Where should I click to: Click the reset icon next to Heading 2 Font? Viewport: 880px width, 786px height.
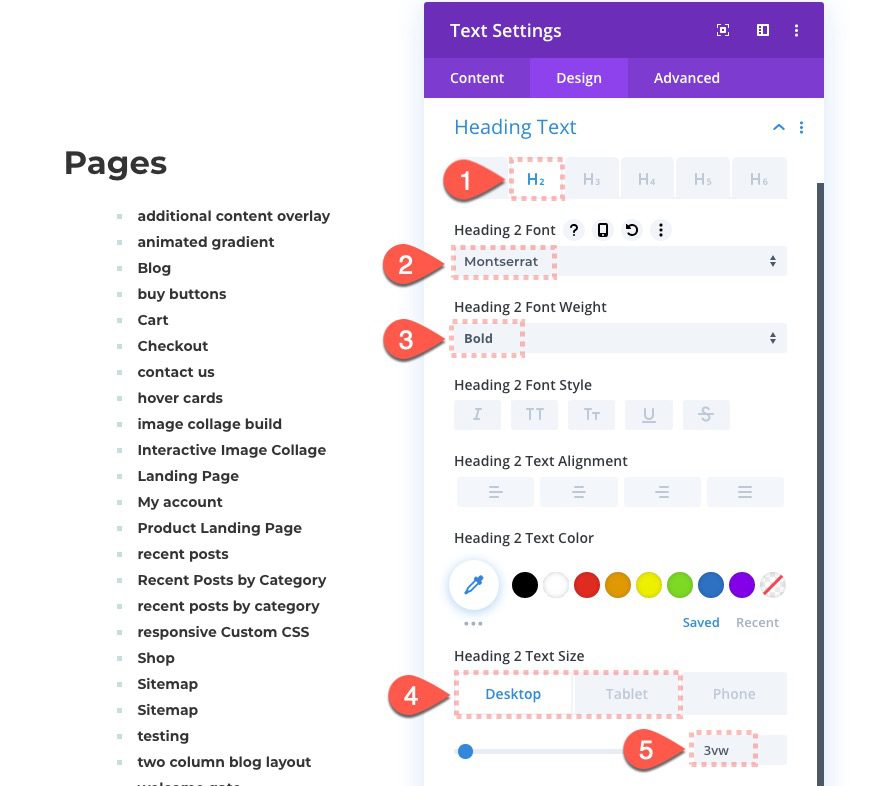(x=631, y=230)
